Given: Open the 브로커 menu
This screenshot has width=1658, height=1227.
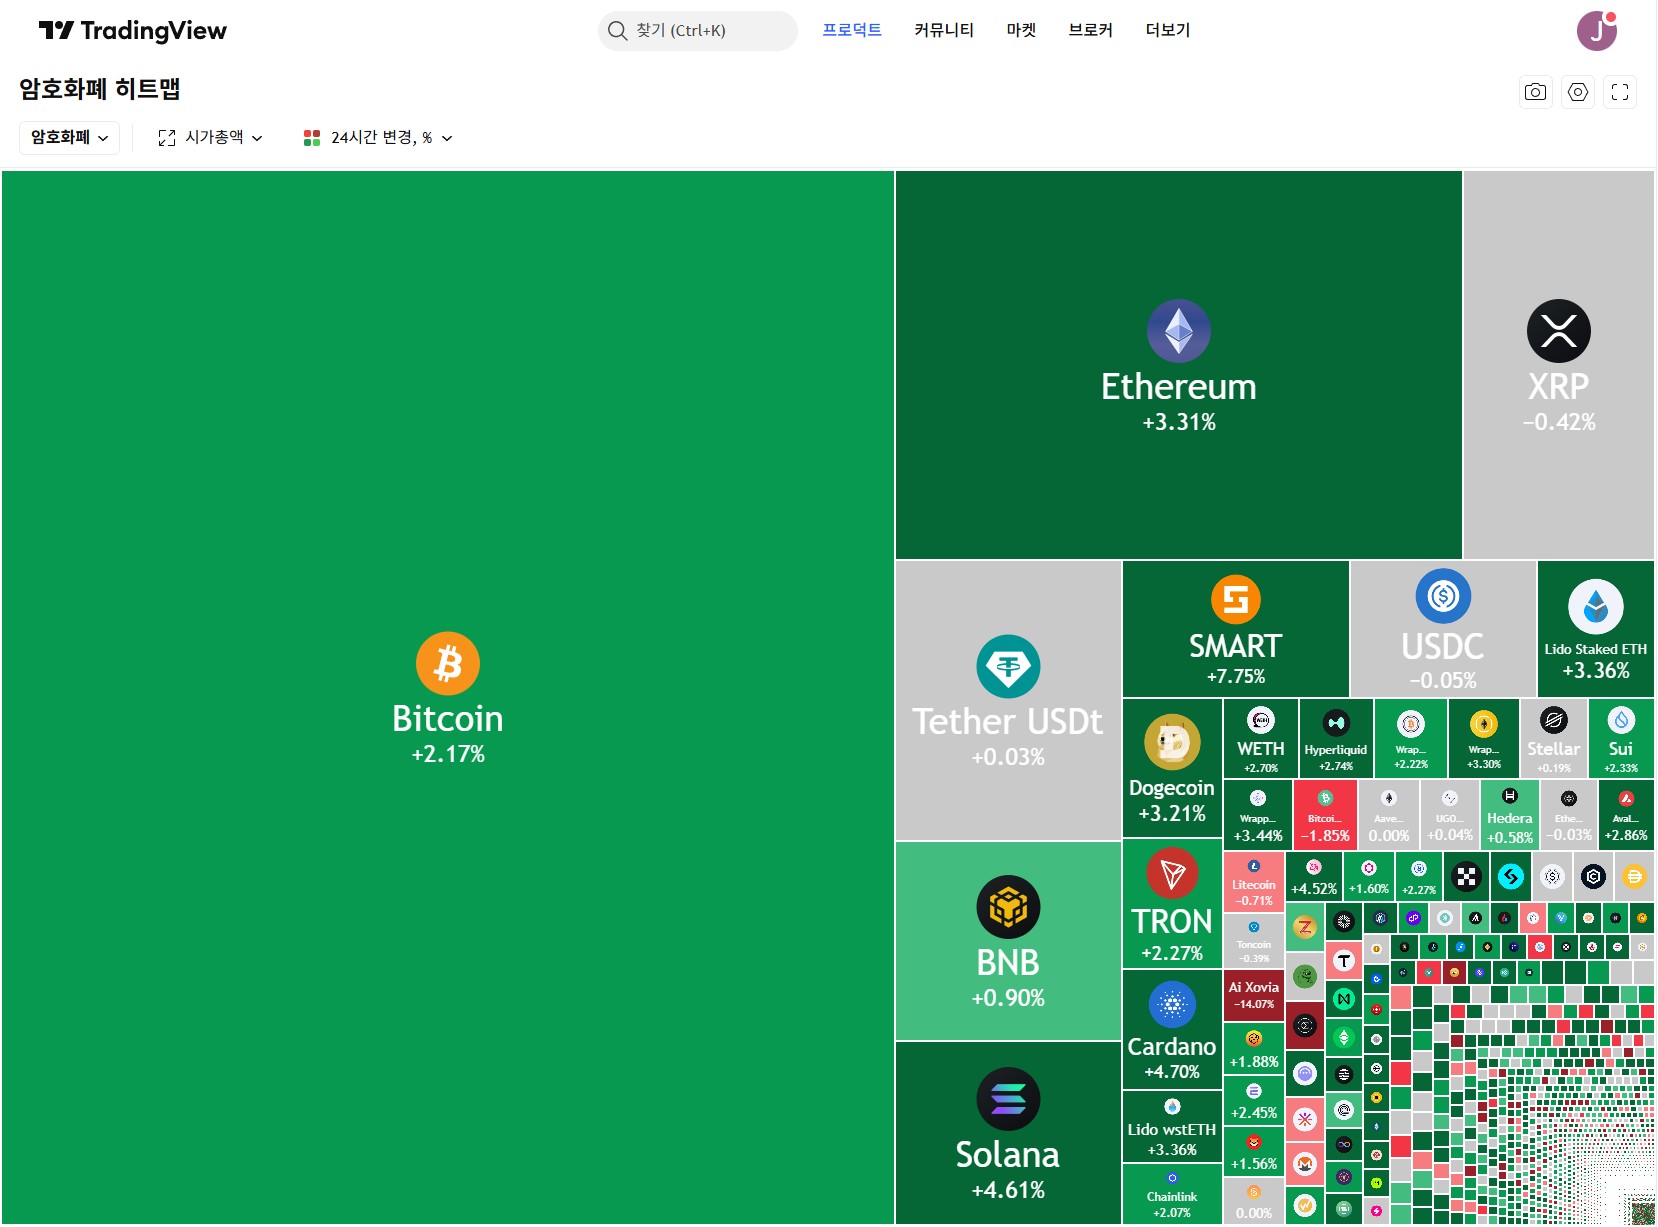Looking at the screenshot, I should point(1090,30).
